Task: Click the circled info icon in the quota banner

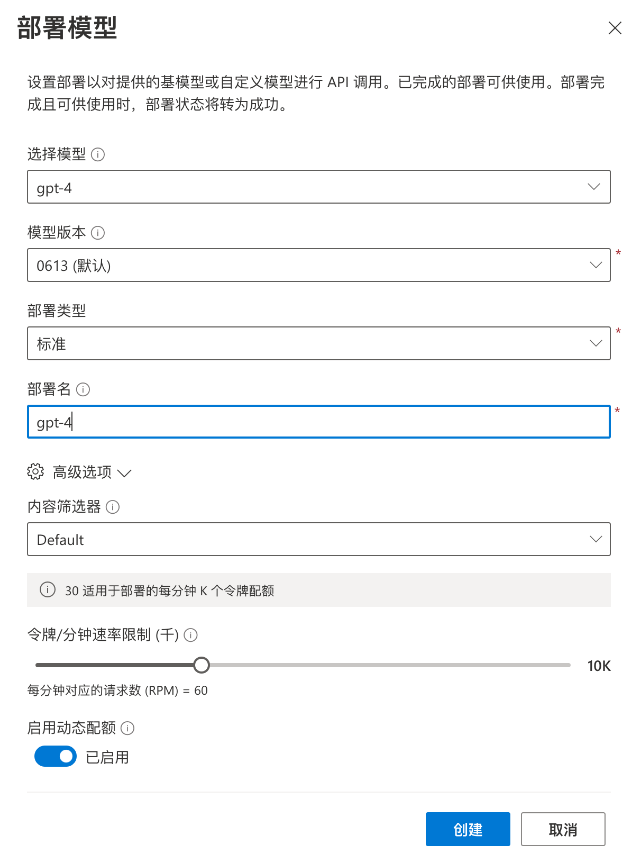Action: pyautogui.click(x=46, y=590)
